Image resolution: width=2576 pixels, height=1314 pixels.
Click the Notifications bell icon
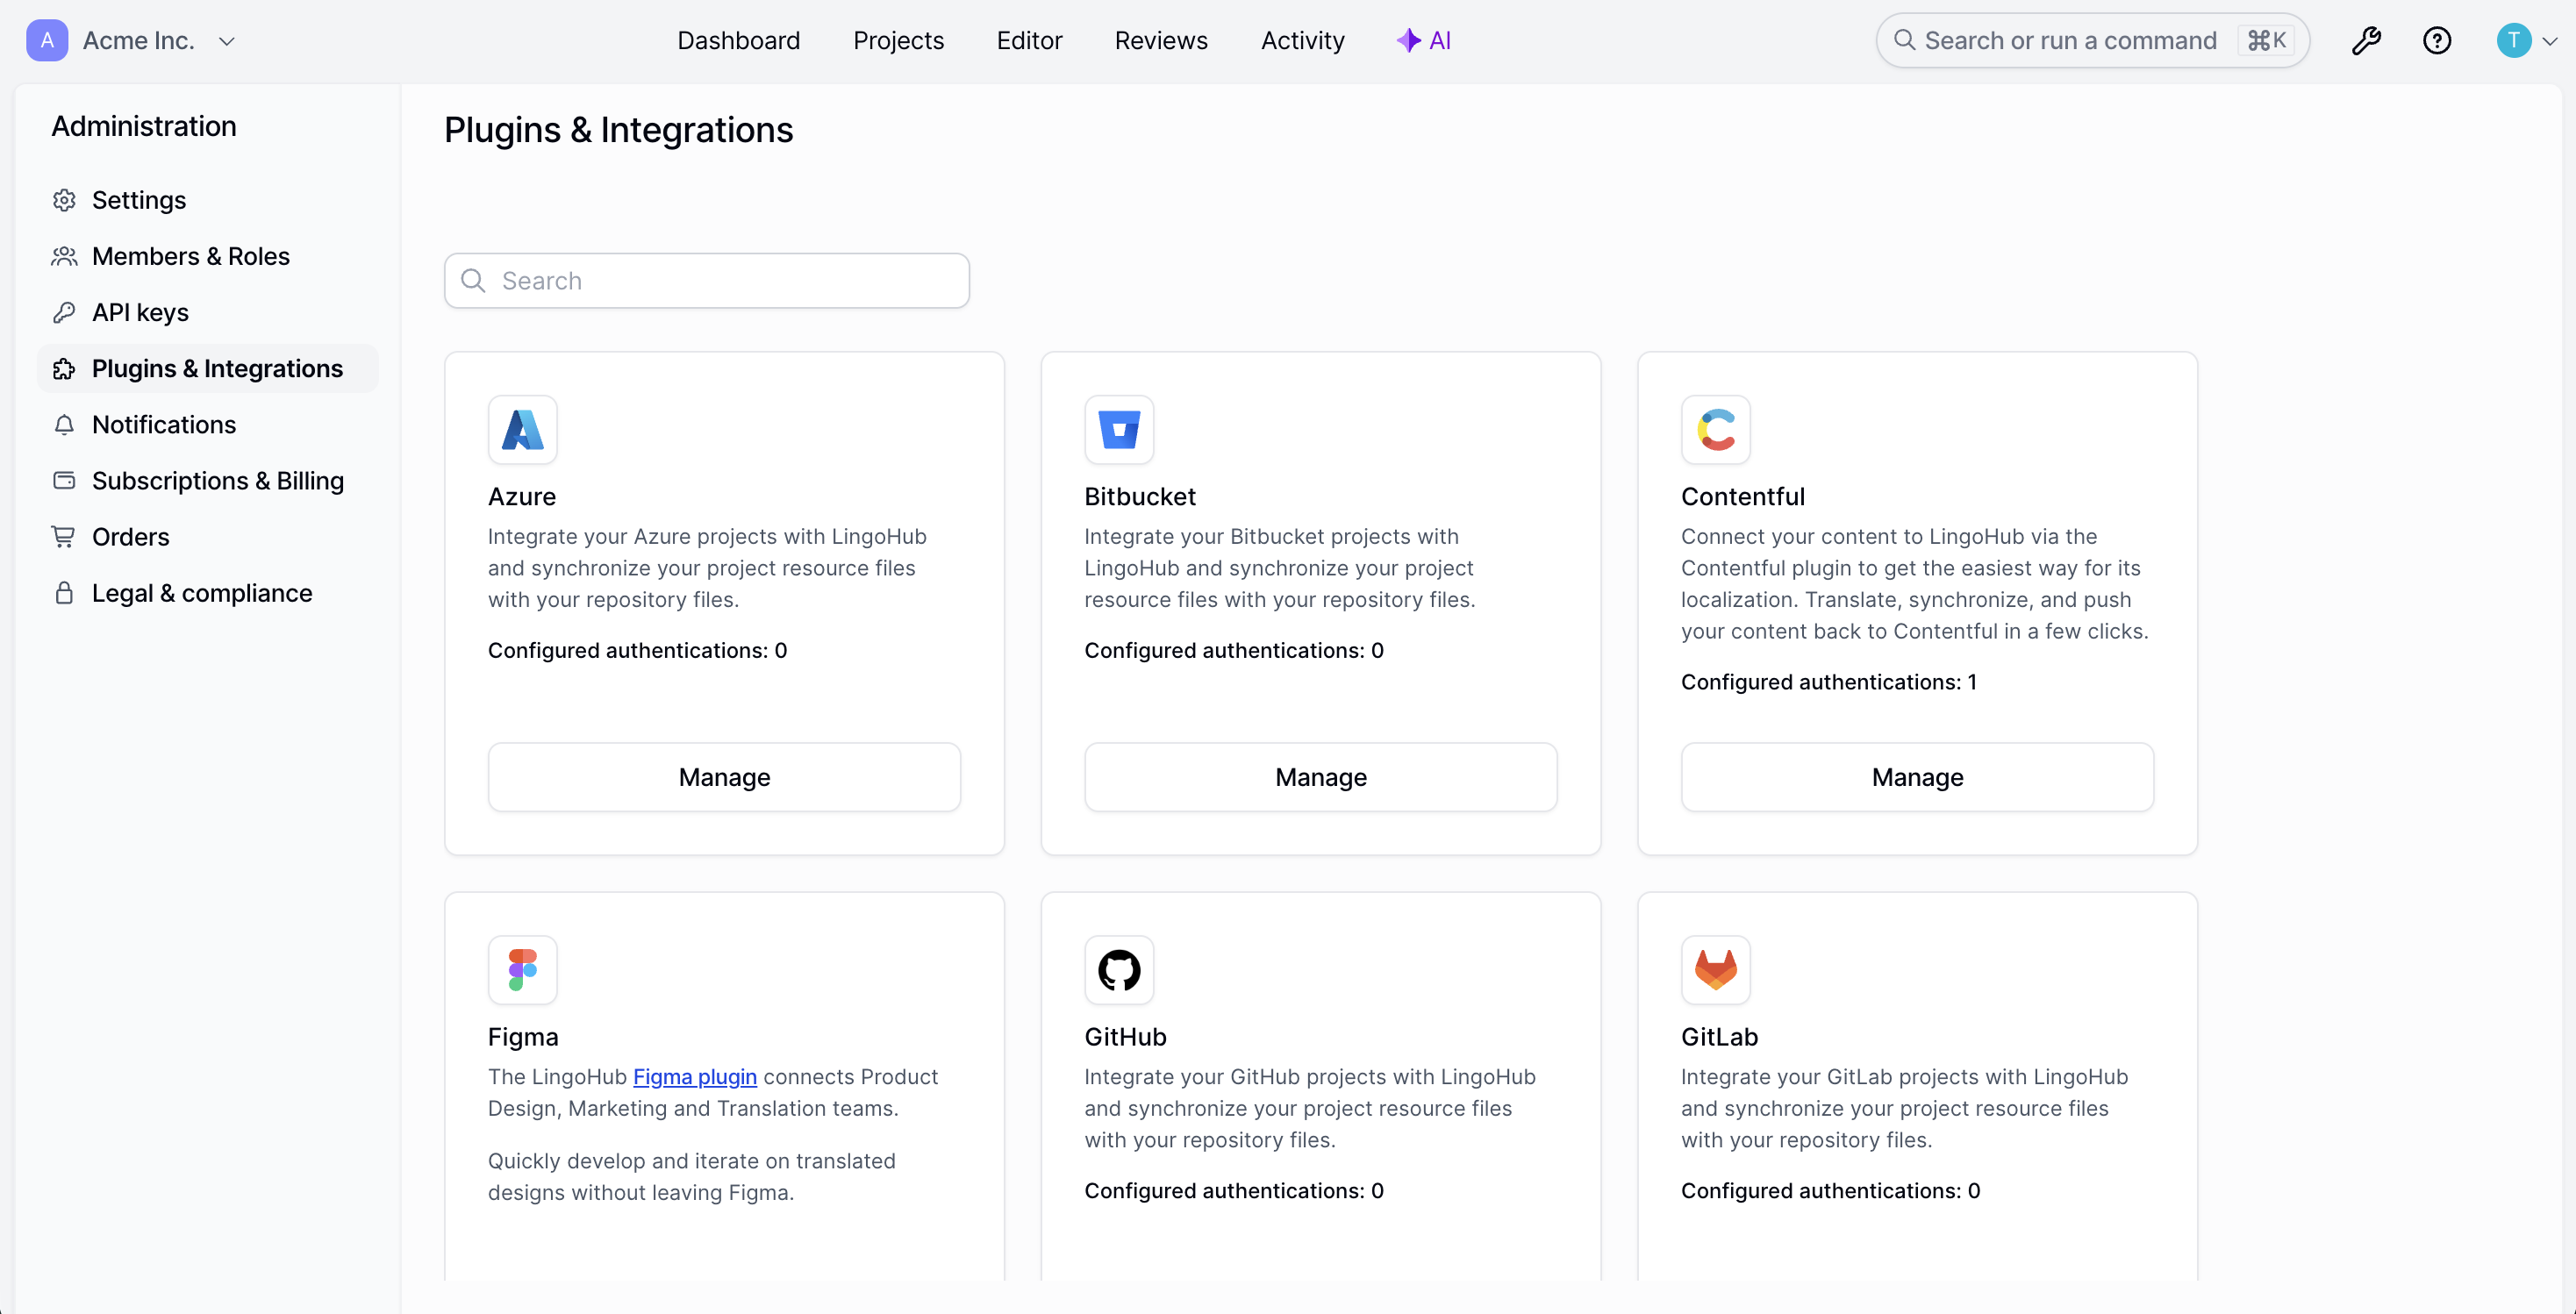(64, 424)
